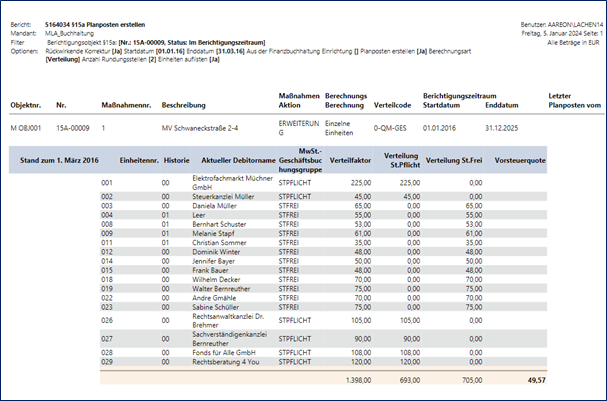607x401 pixels.
Task: Click object number 'M OBJ001'
Action: 28,128
